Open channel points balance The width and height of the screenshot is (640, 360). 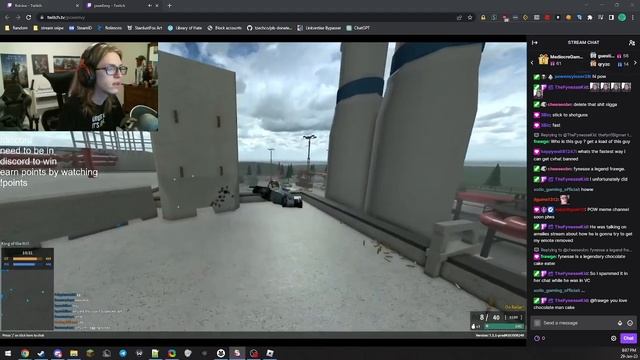(540, 338)
